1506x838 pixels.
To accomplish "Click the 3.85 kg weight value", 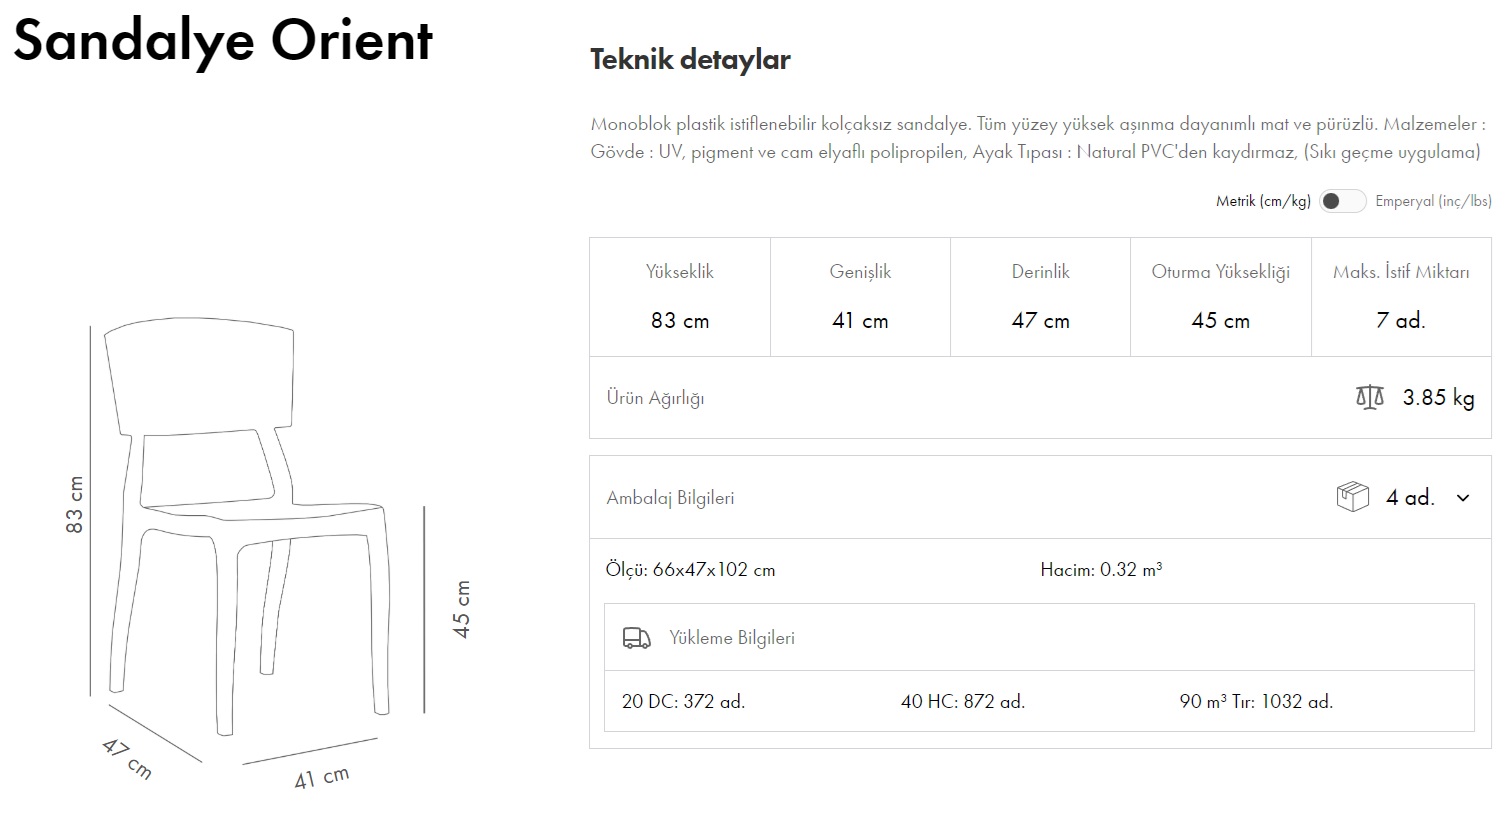I will (1438, 398).
